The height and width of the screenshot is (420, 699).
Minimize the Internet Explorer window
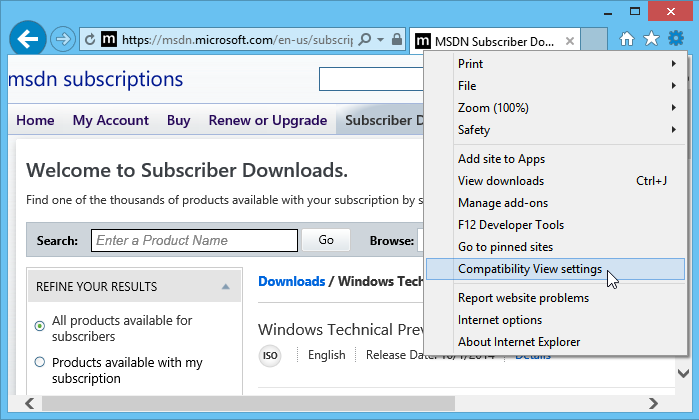tap(608, 12)
